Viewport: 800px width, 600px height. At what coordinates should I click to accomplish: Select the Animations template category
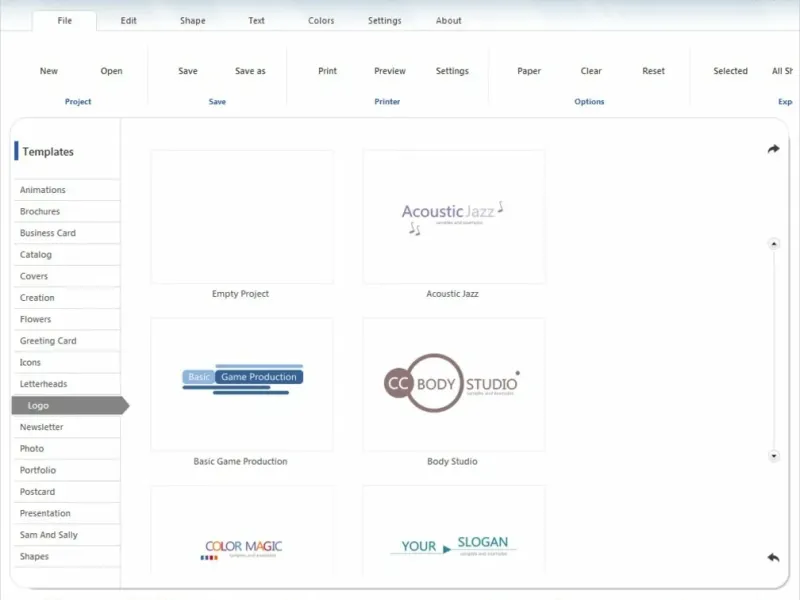pyautogui.click(x=67, y=190)
